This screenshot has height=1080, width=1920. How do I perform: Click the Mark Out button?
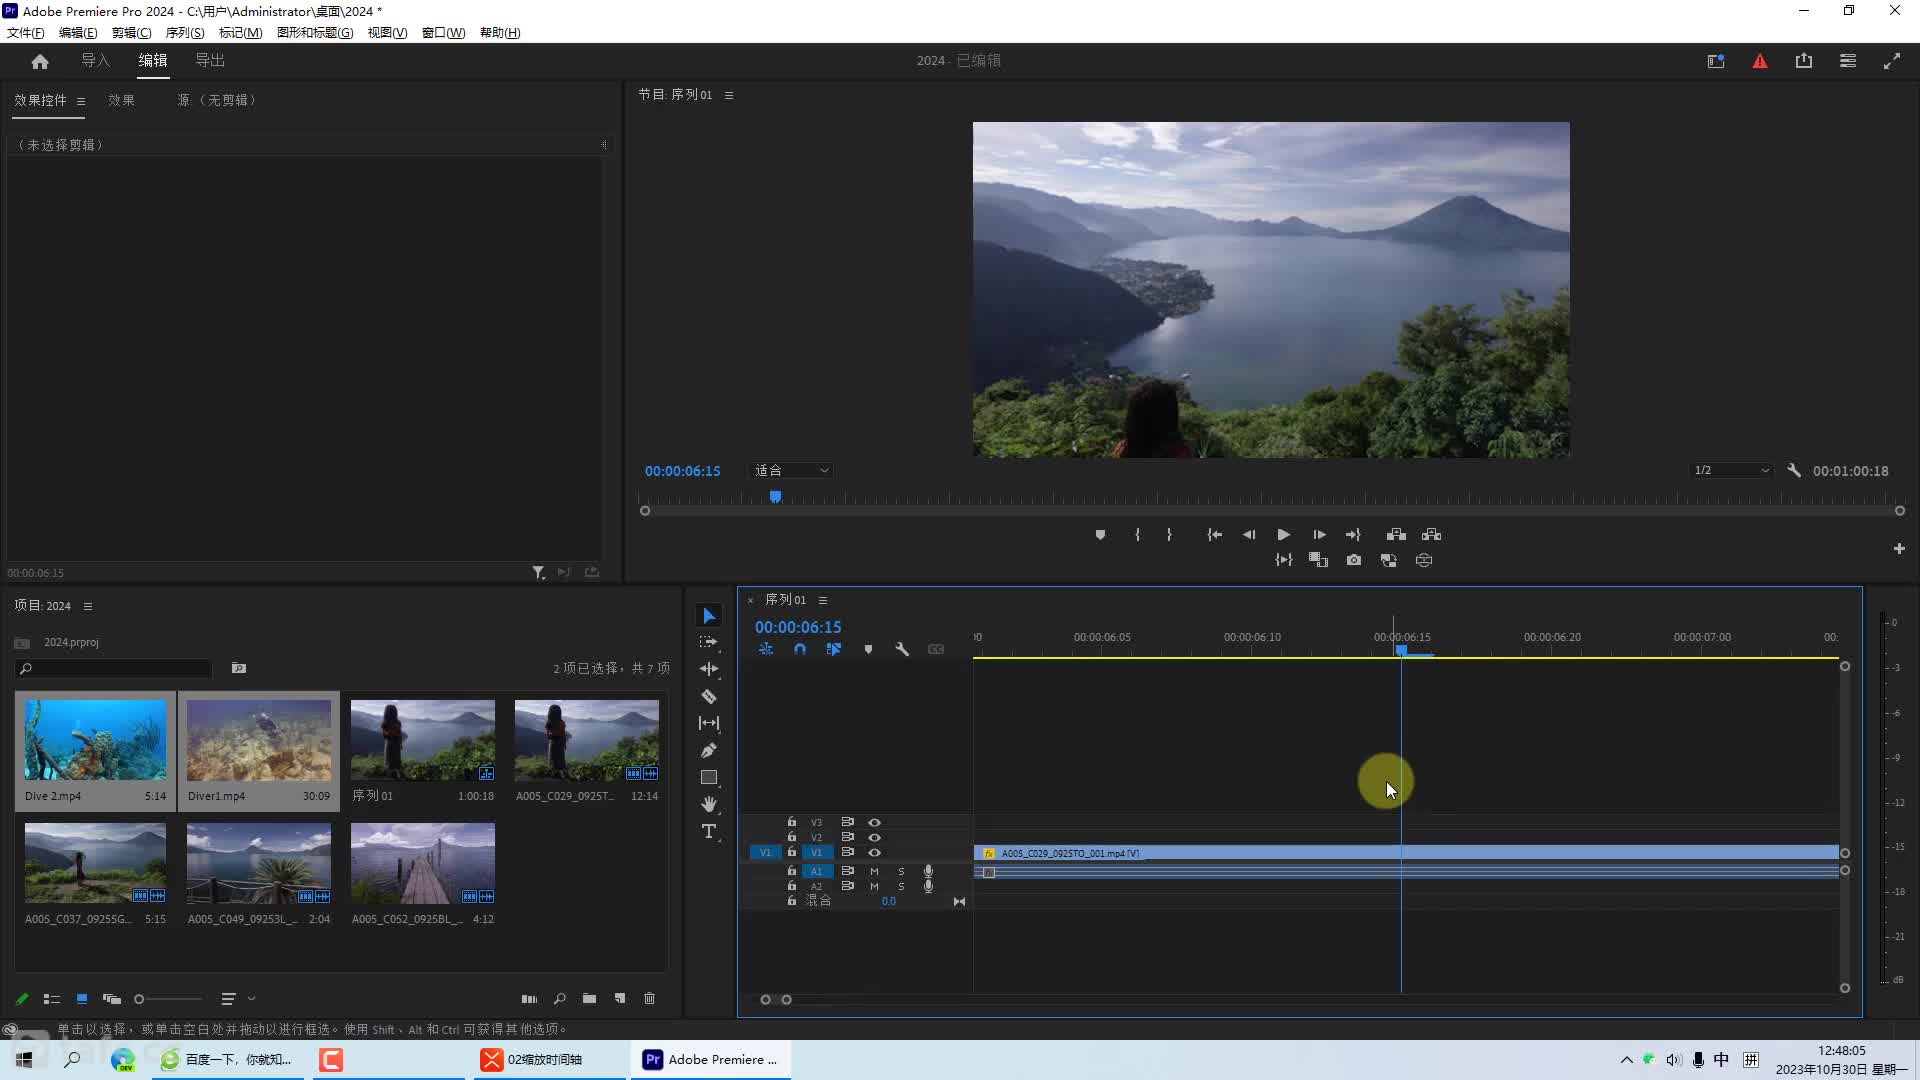coord(1169,535)
